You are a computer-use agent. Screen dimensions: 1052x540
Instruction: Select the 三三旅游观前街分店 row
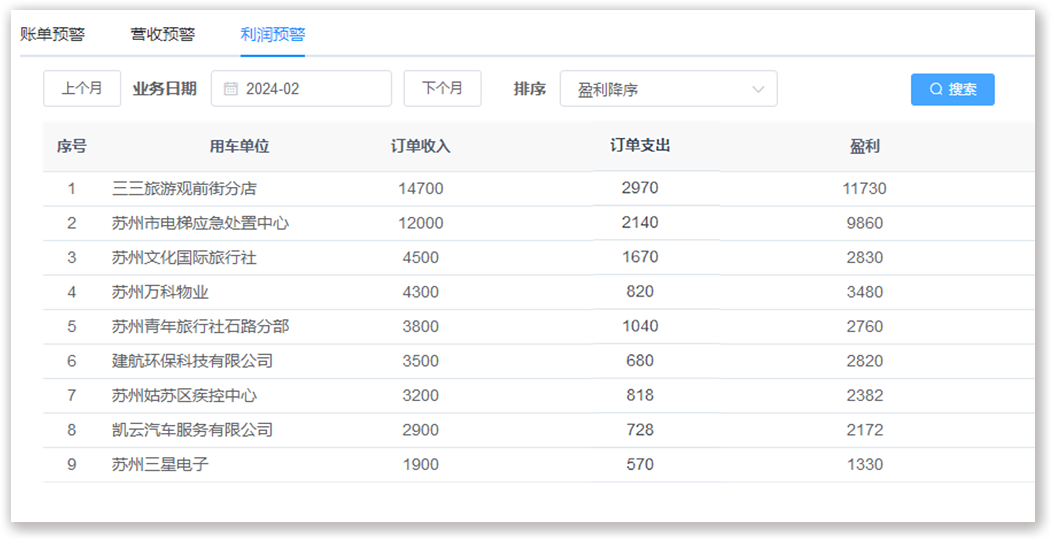click(184, 188)
